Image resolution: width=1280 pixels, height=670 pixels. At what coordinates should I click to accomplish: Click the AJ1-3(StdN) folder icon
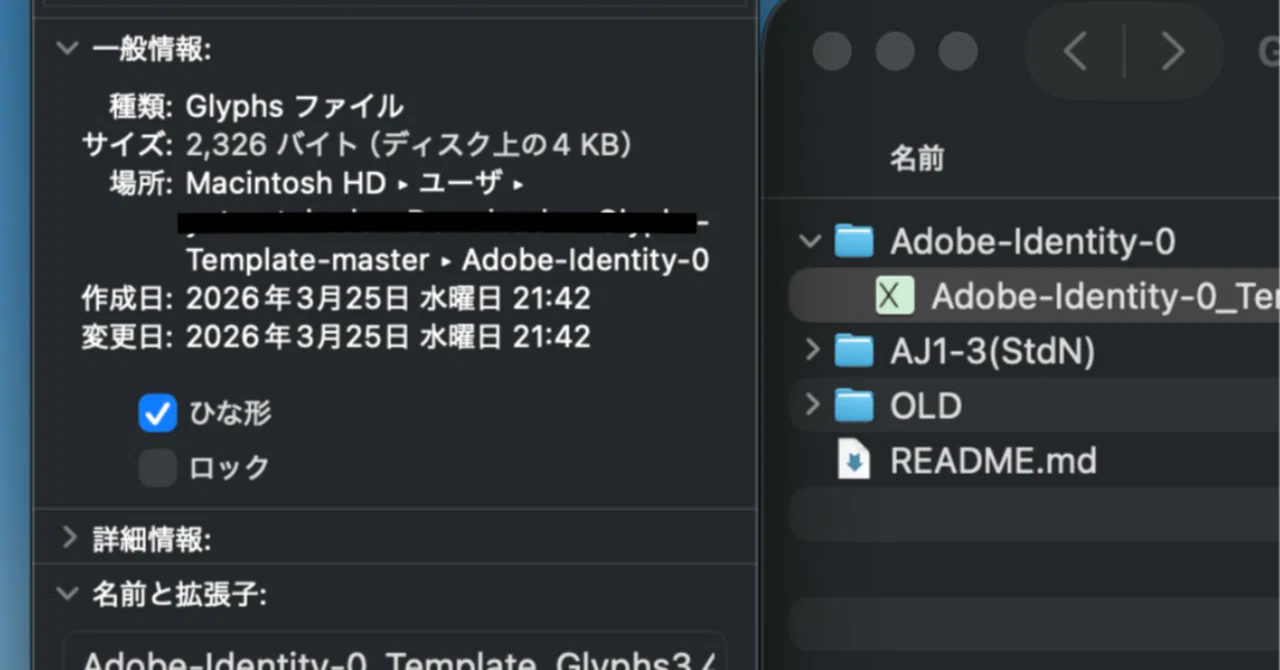[853, 351]
